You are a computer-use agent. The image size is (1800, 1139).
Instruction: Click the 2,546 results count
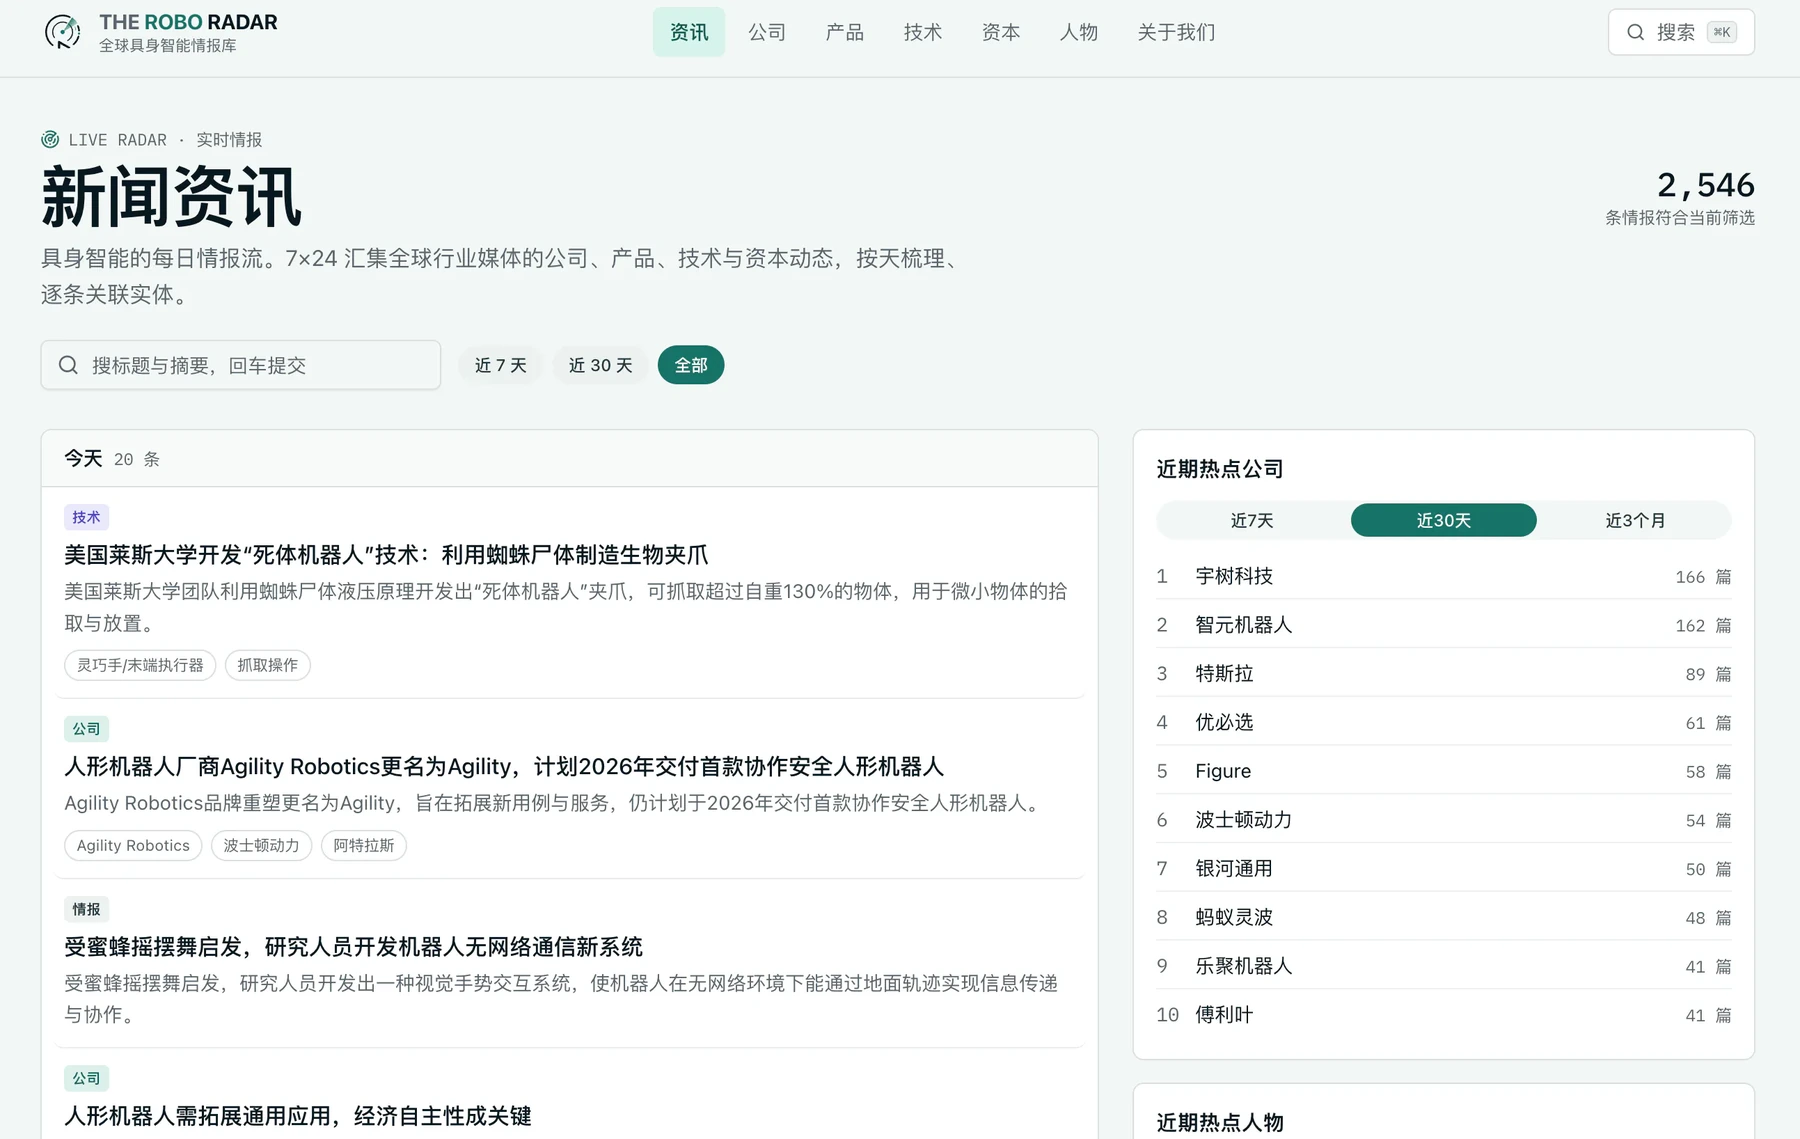point(1705,185)
